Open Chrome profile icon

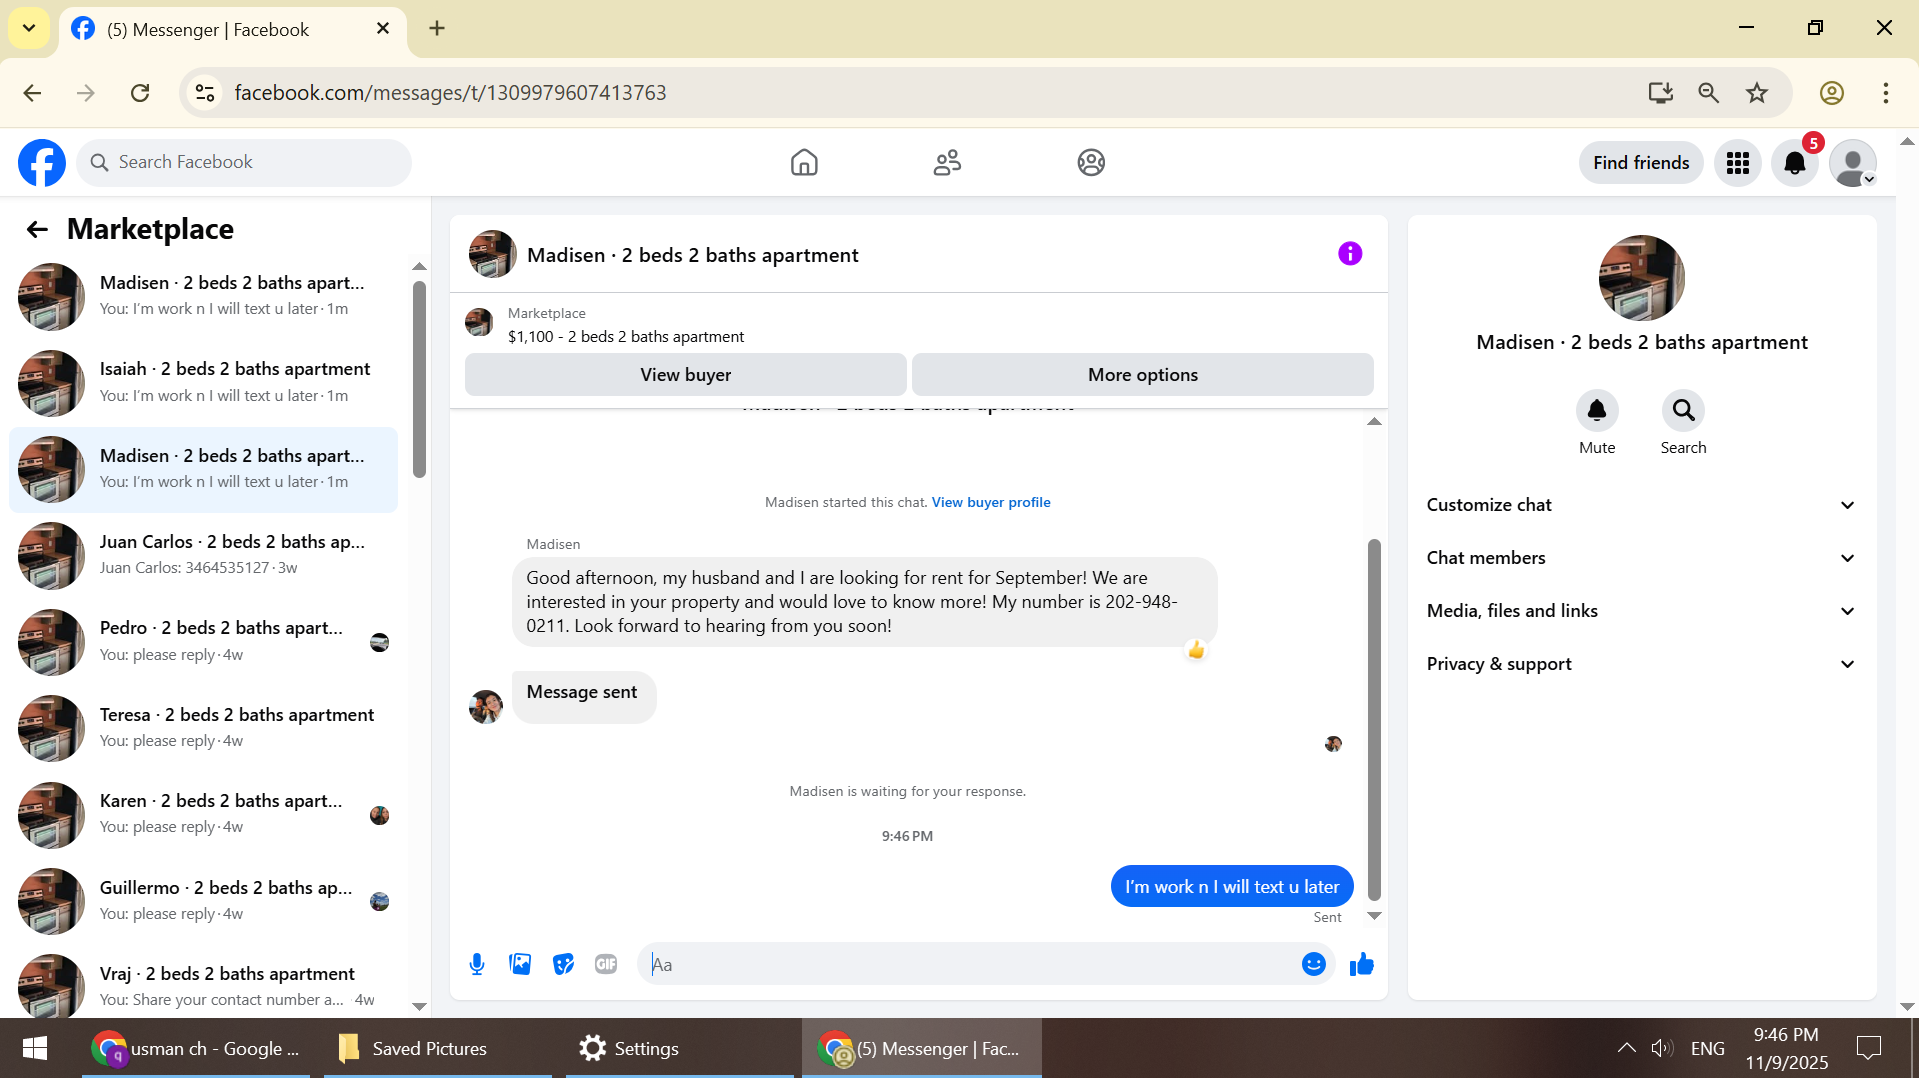click(x=1832, y=93)
